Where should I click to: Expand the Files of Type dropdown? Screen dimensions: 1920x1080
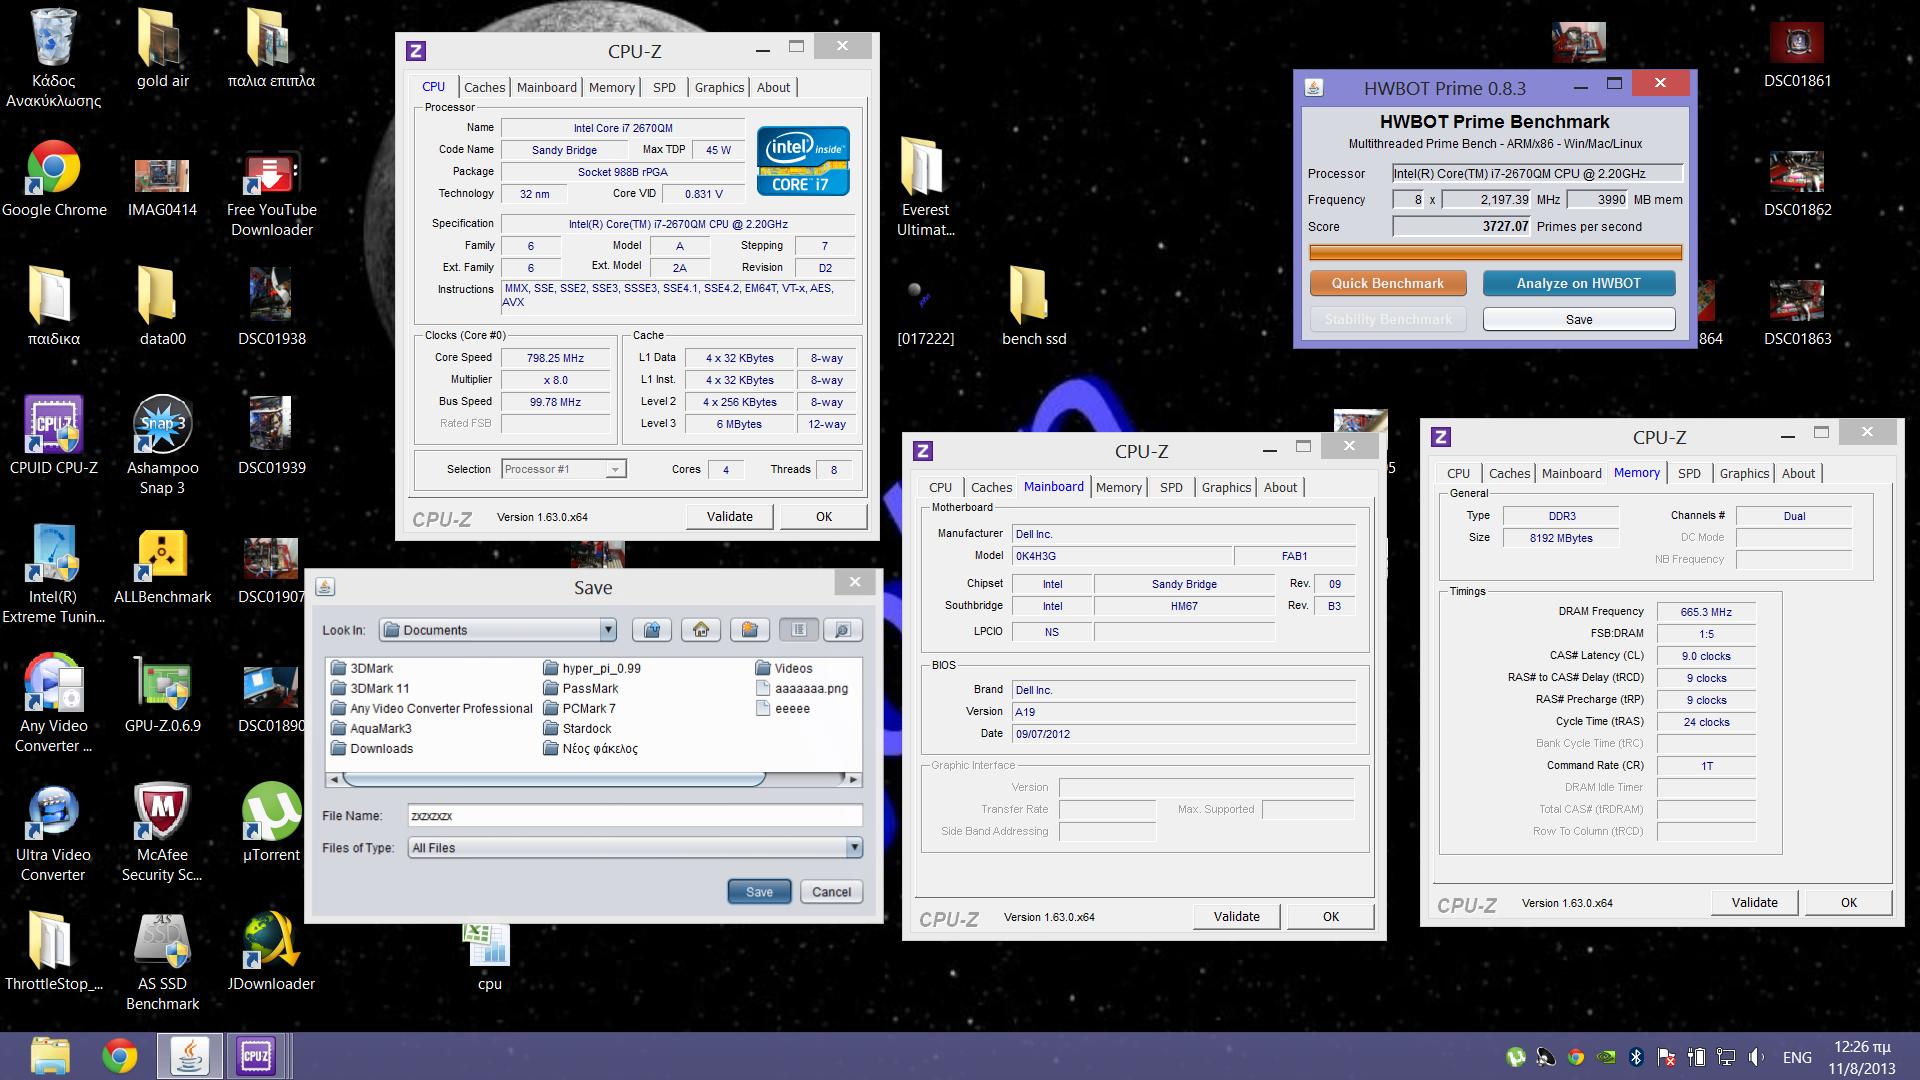[x=854, y=848]
